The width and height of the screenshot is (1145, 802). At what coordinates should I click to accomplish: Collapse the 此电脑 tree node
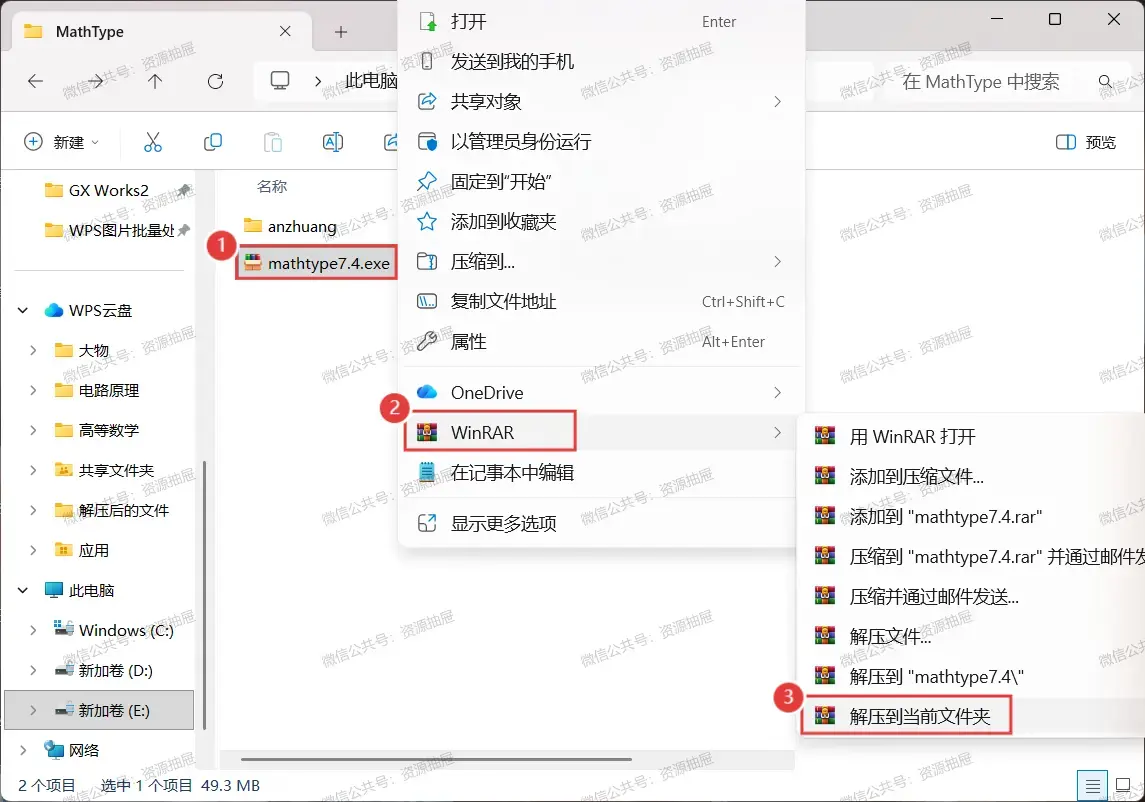pos(23,590)
